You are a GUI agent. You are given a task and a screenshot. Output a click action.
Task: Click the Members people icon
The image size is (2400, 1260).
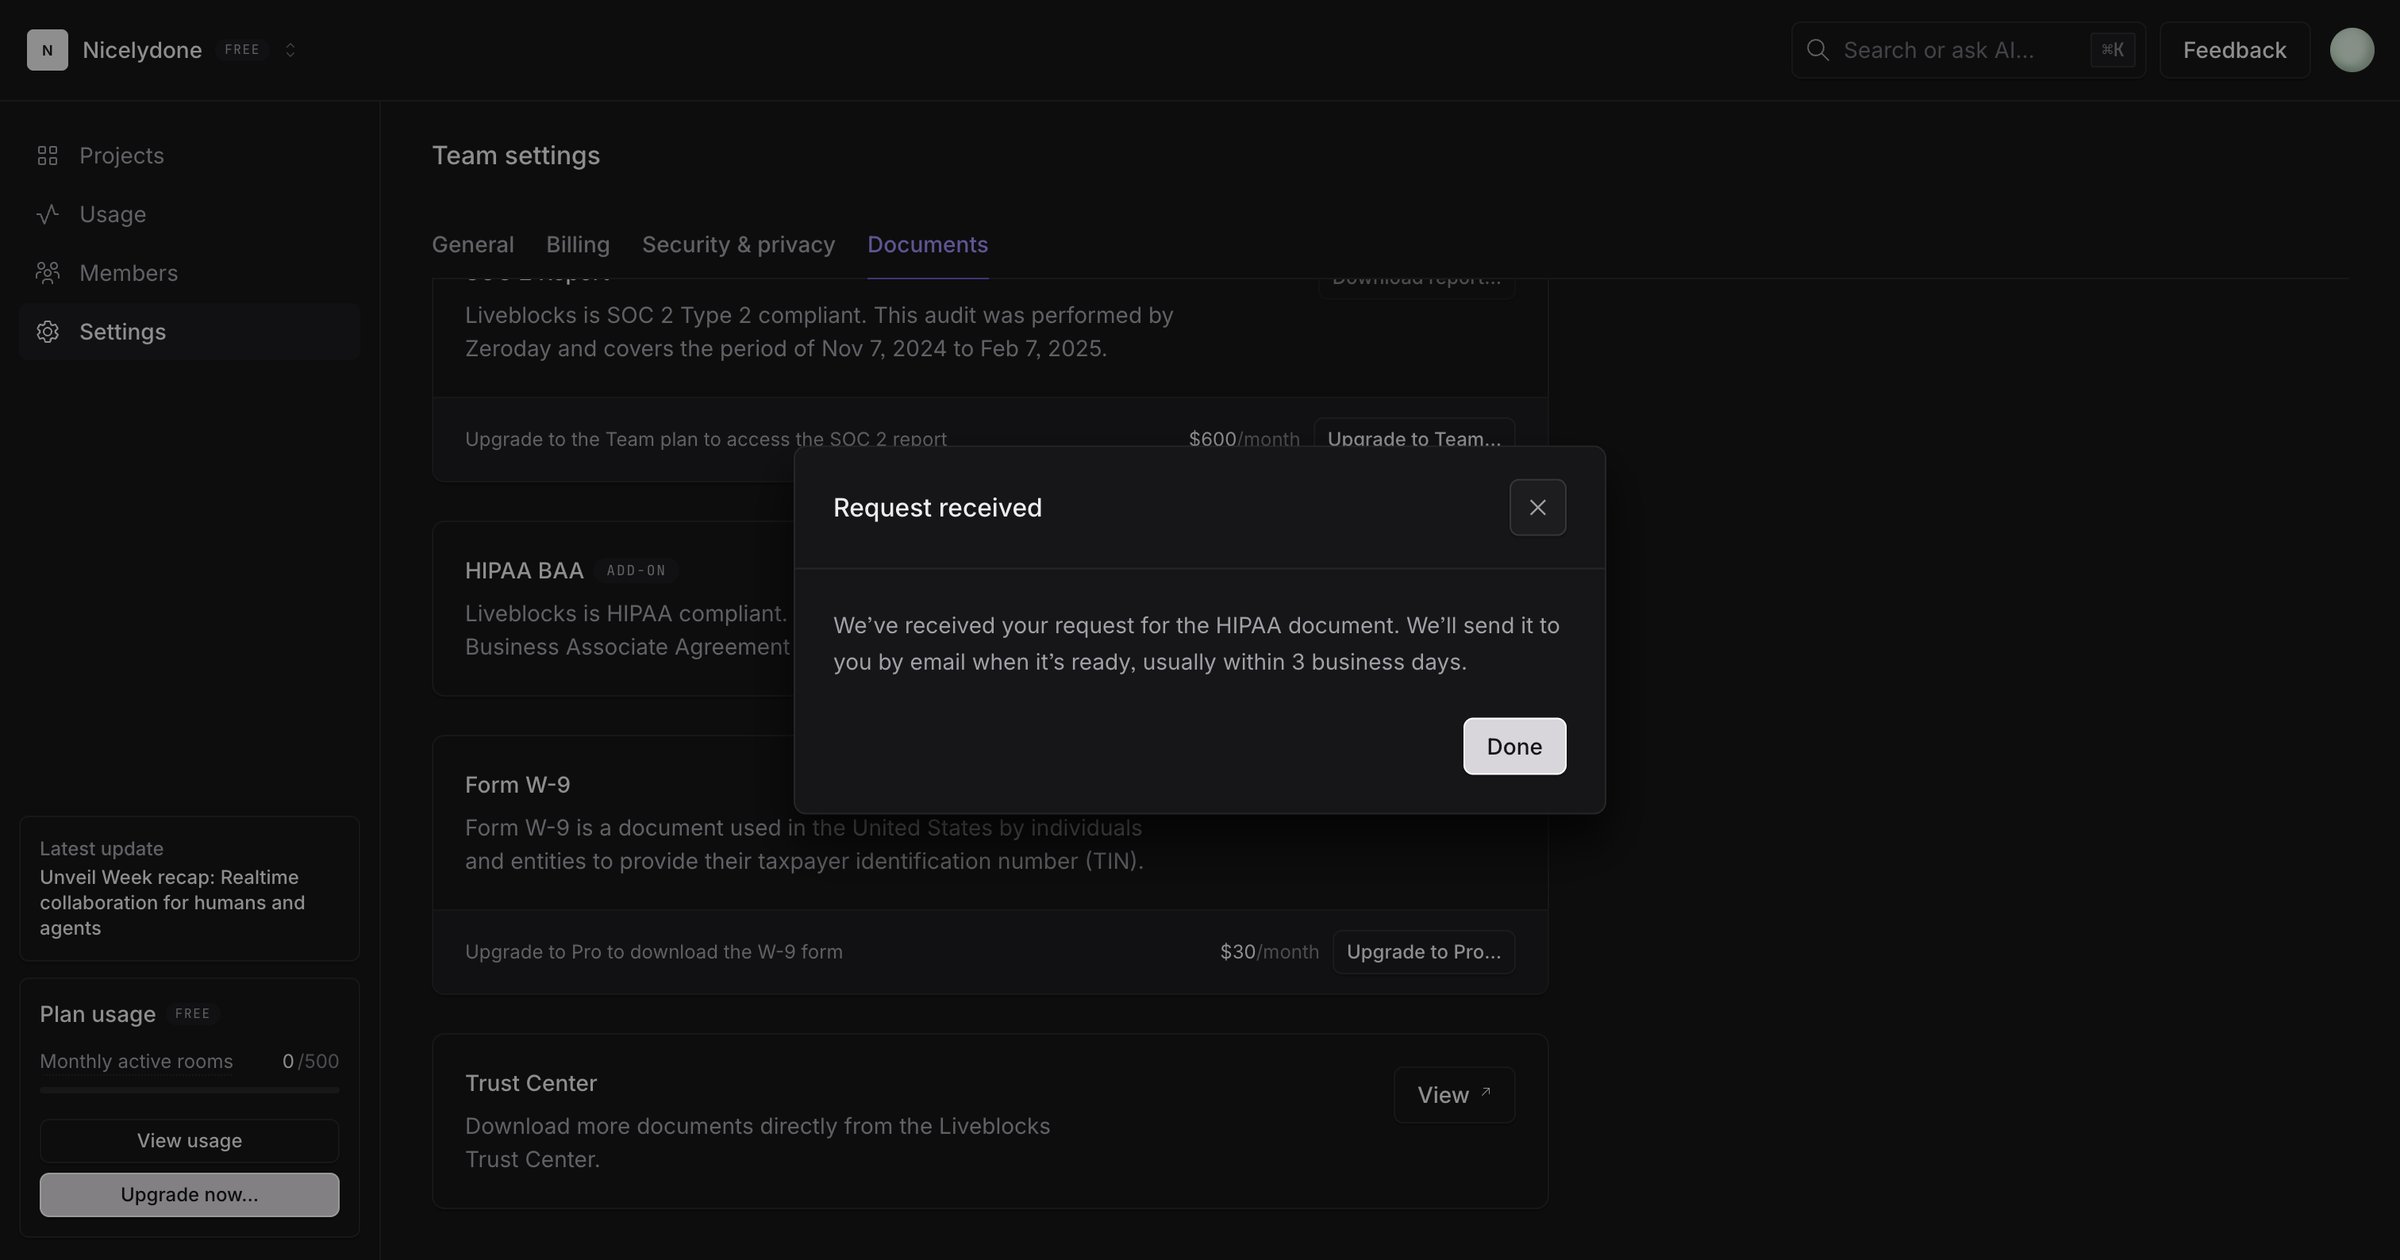click(47, 273)
